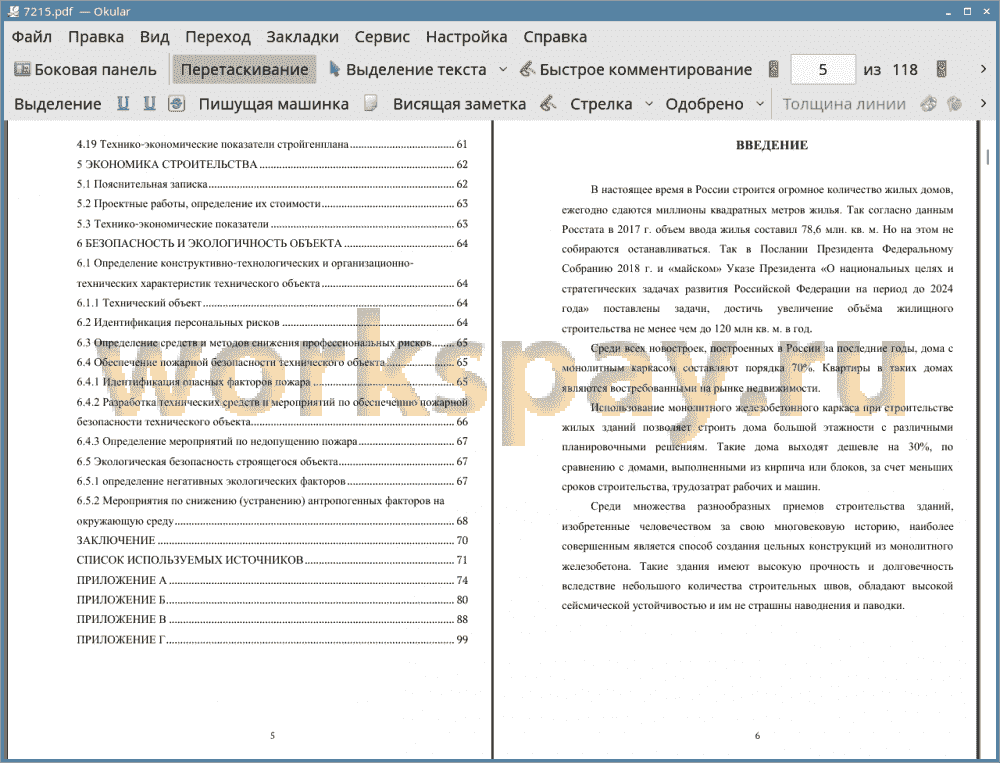Click contents line '6.5 Экологическая безопасность строящегося объекта'
Screen dimensions: 1000x763
click(x=272, y=461)
